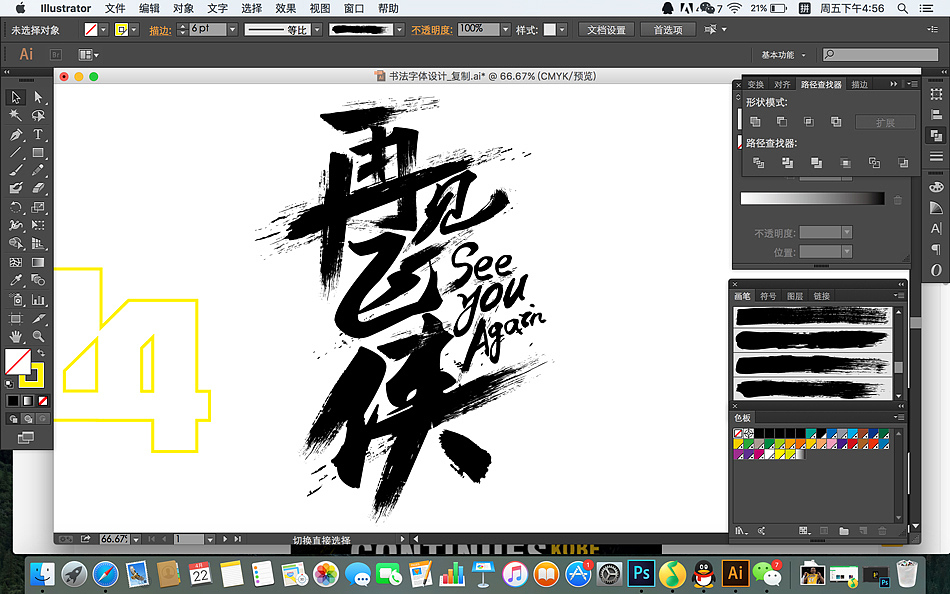Select the Paintbrush tool
The width and height of the screenshot is (950, 594).
[x=16, y=170]
